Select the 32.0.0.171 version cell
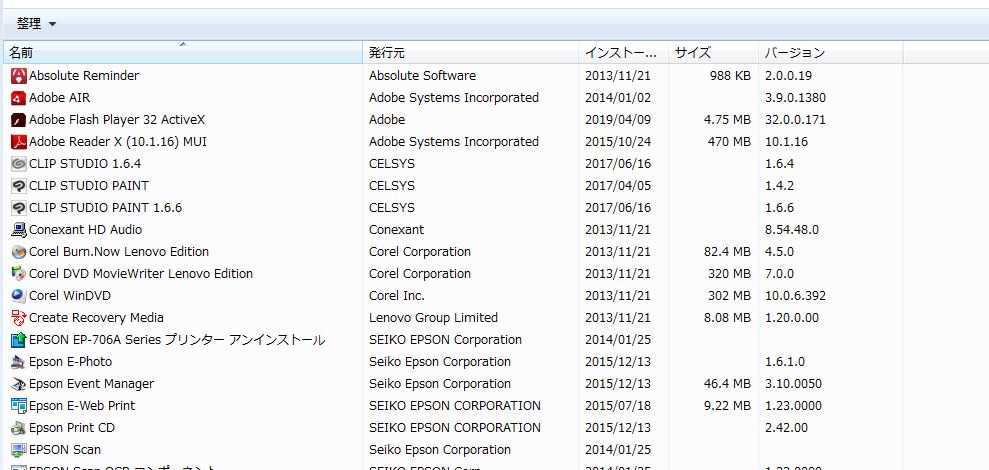Viewport: 989px width, 470px height. point(795,120)
